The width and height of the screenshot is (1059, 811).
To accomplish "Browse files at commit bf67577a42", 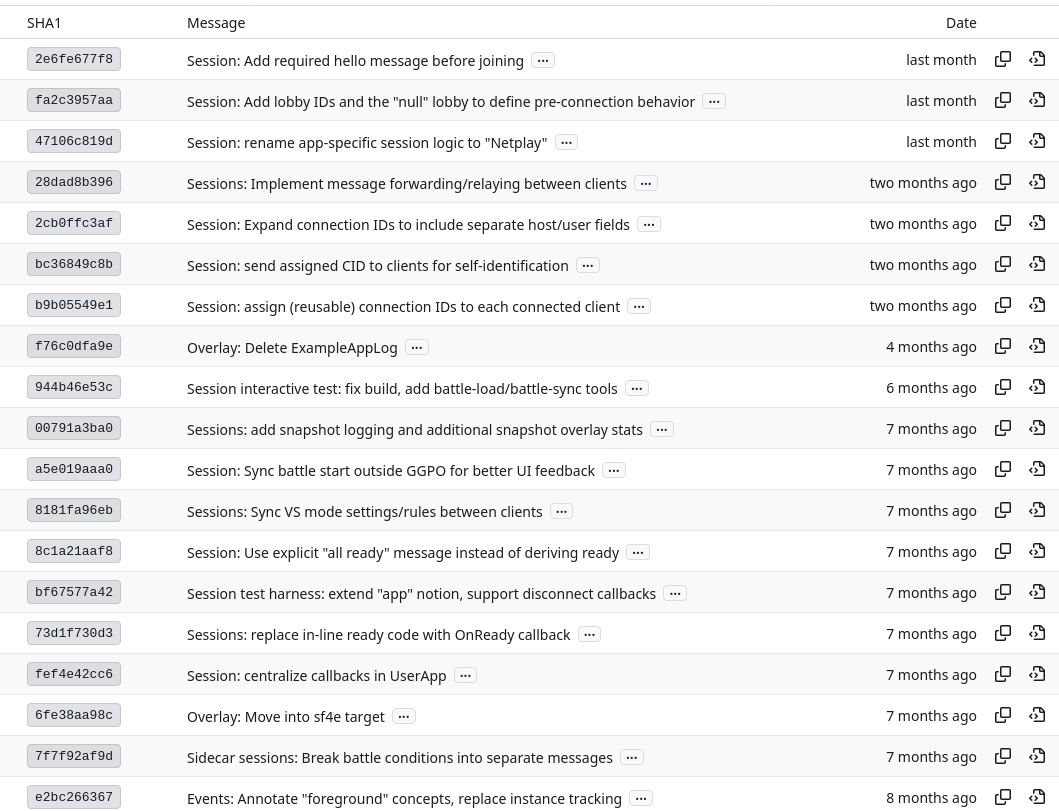I will (1037, 592).
